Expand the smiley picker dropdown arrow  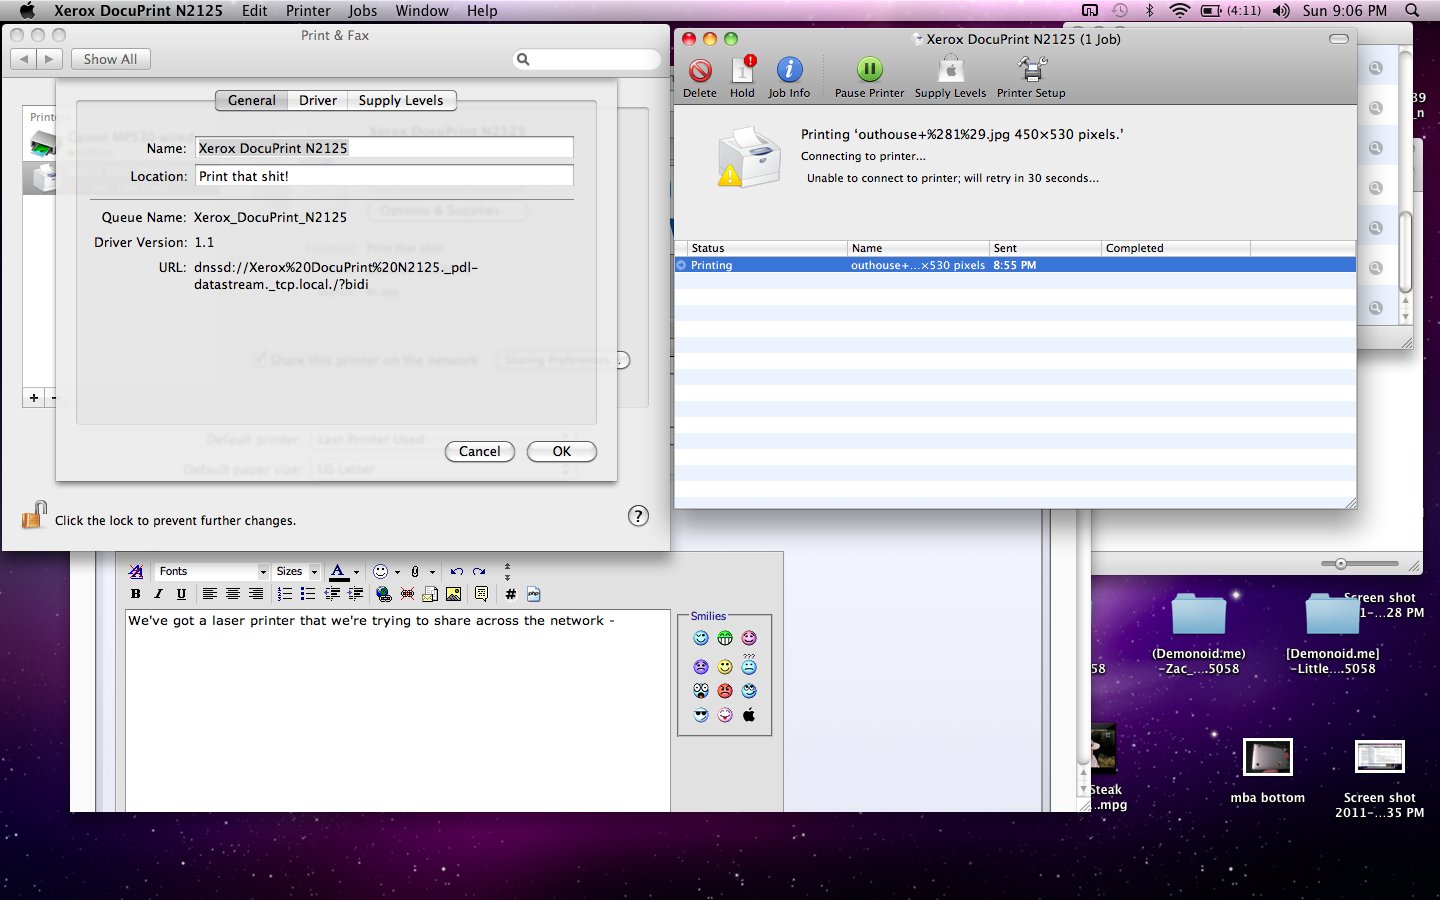pyautogui.click(x=397, y=573)
